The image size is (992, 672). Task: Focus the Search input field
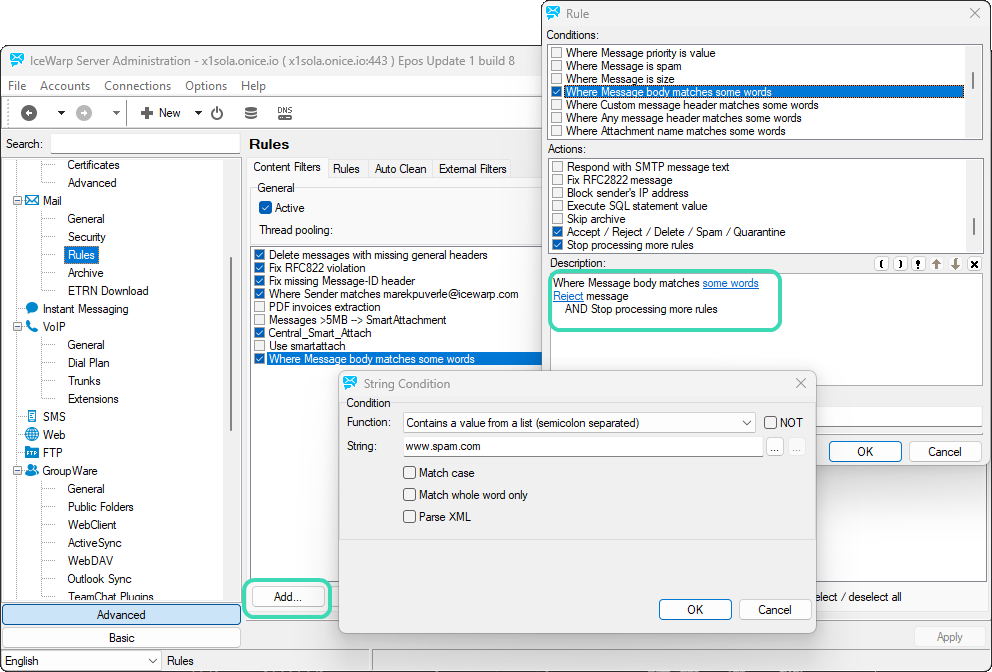[146, 144]
